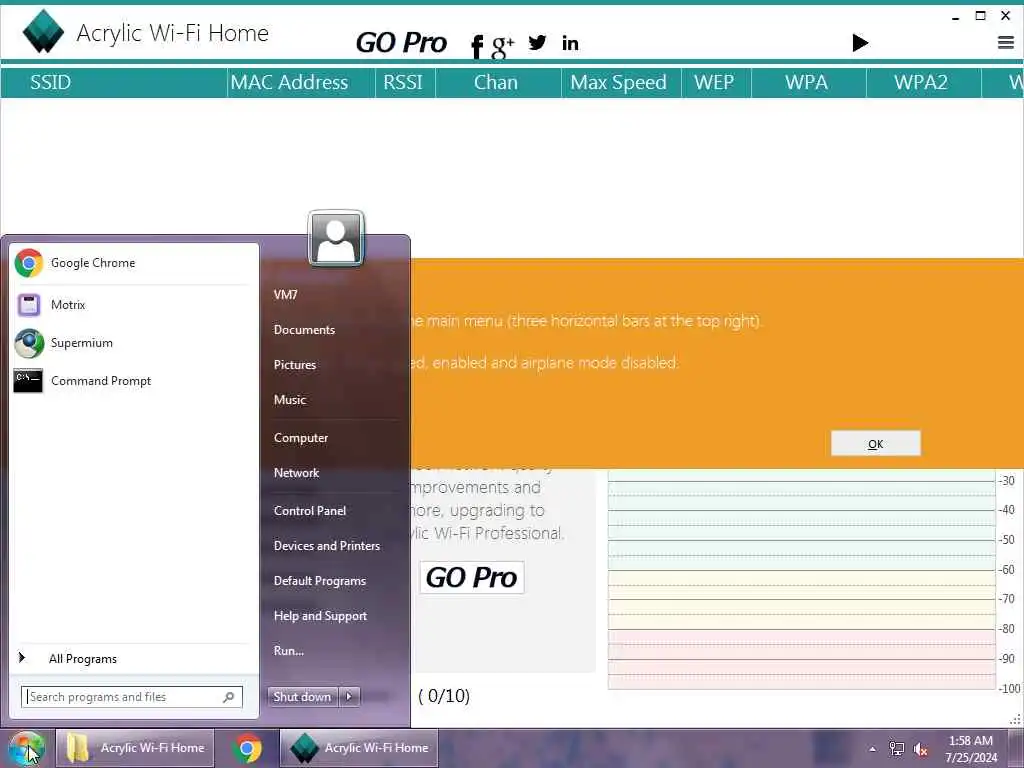Viewport: 1024px width, 768px height.
Task: Open Help and Support
Action: coord(321,616)
